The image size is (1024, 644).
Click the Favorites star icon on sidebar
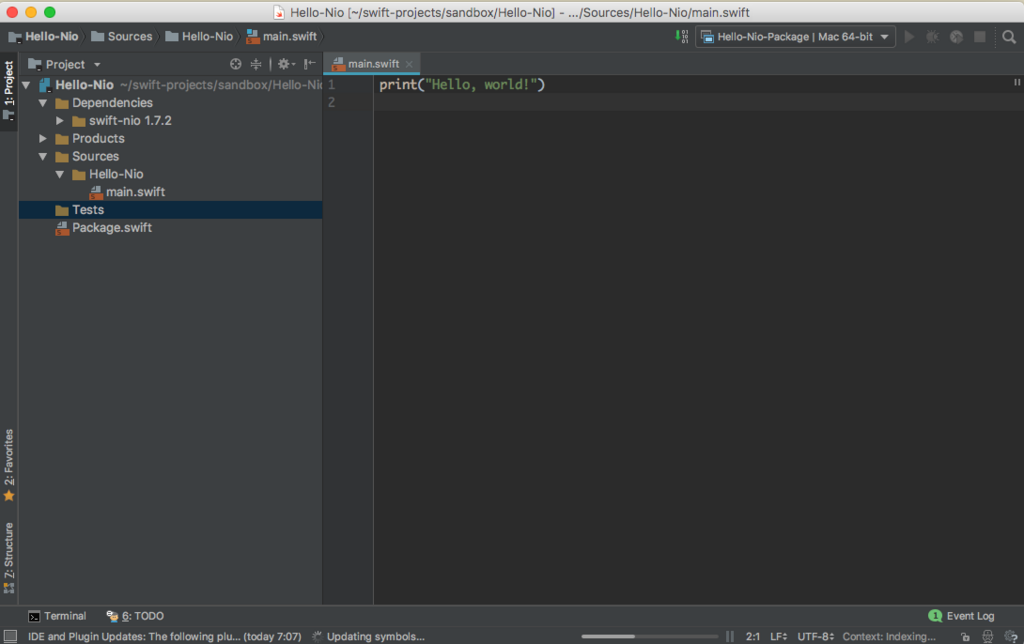[x=9, y=496]
